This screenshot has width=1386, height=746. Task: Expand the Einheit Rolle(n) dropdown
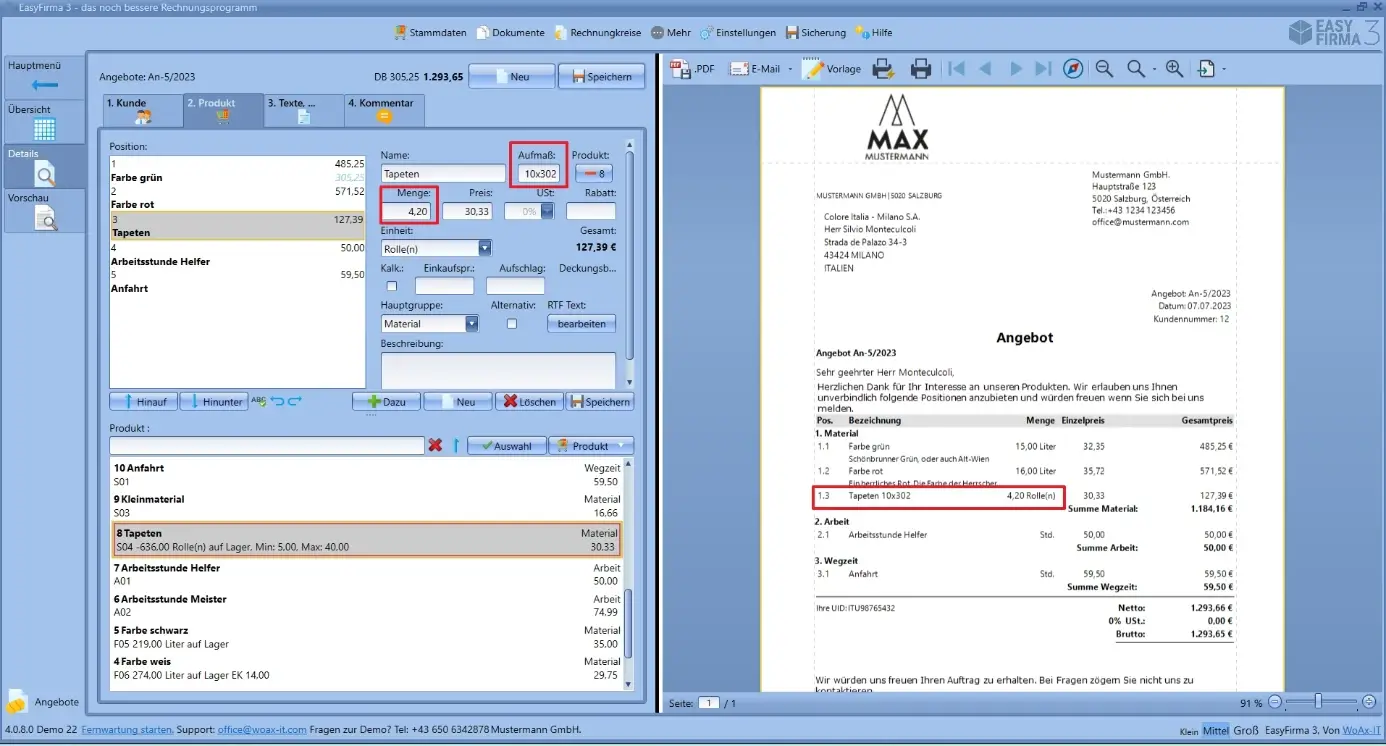(485, 248)
